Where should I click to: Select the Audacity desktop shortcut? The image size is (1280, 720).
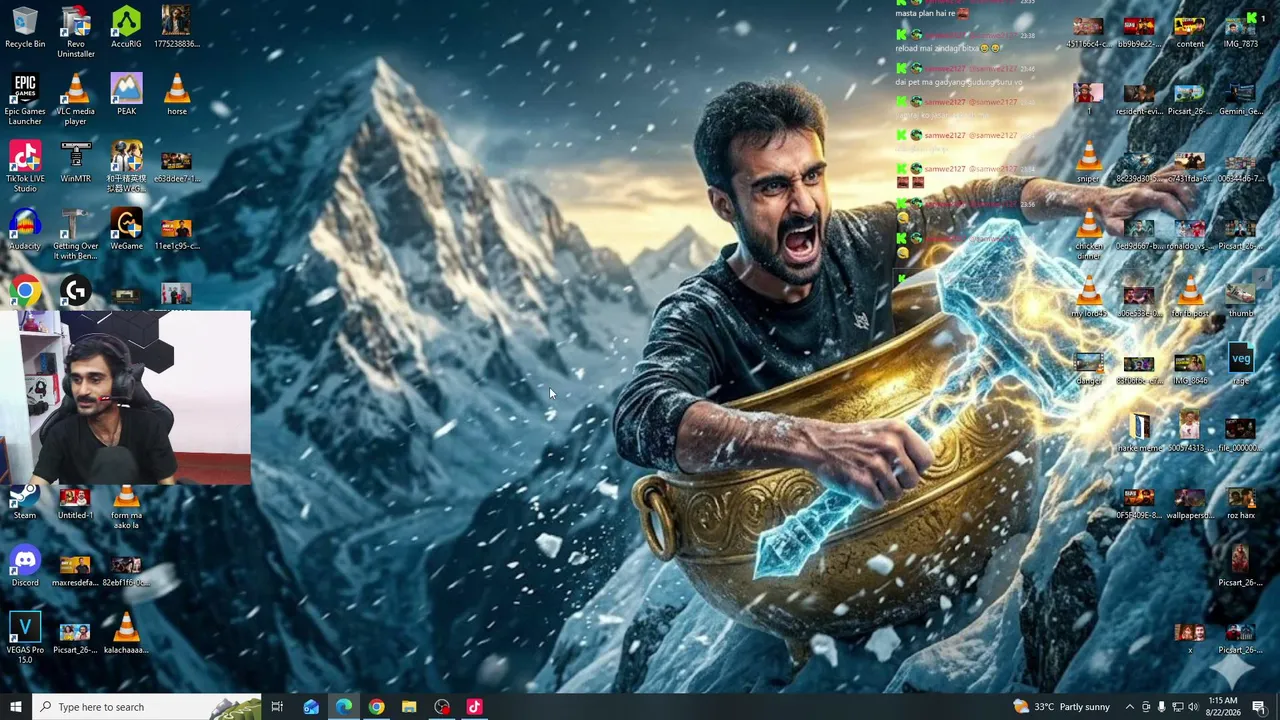[25, 229]
